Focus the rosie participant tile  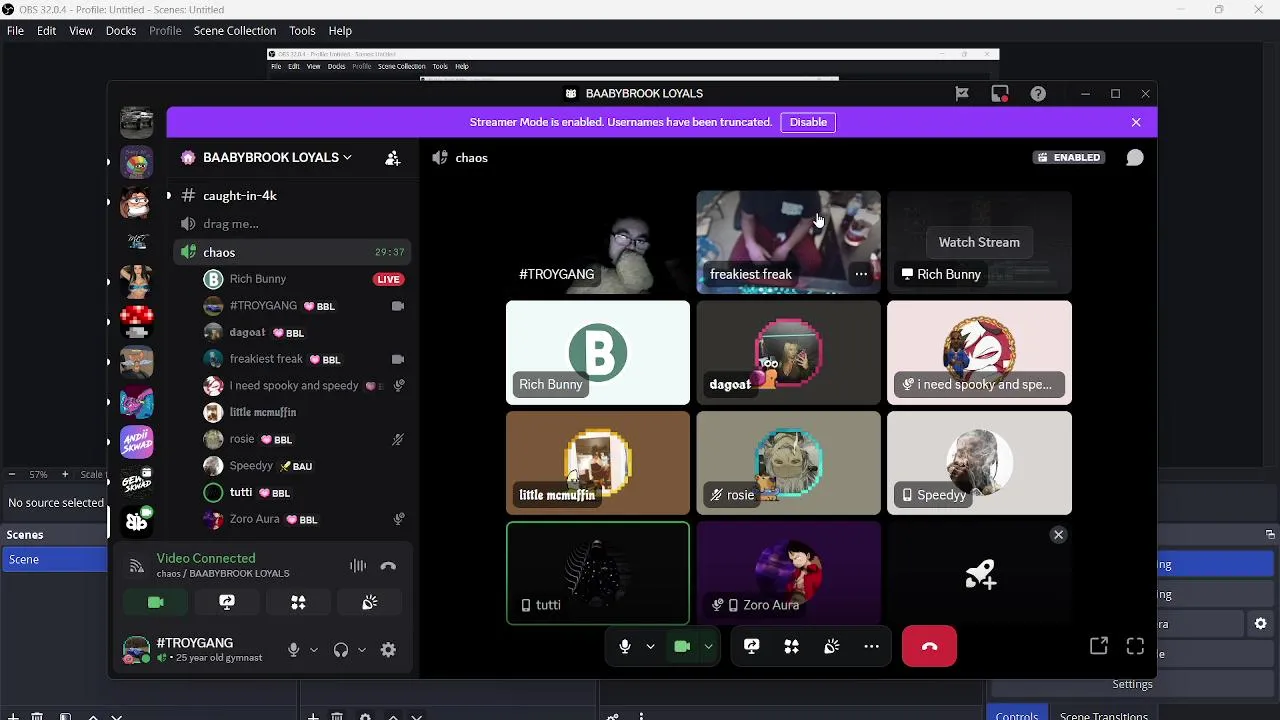pos(788,463)
